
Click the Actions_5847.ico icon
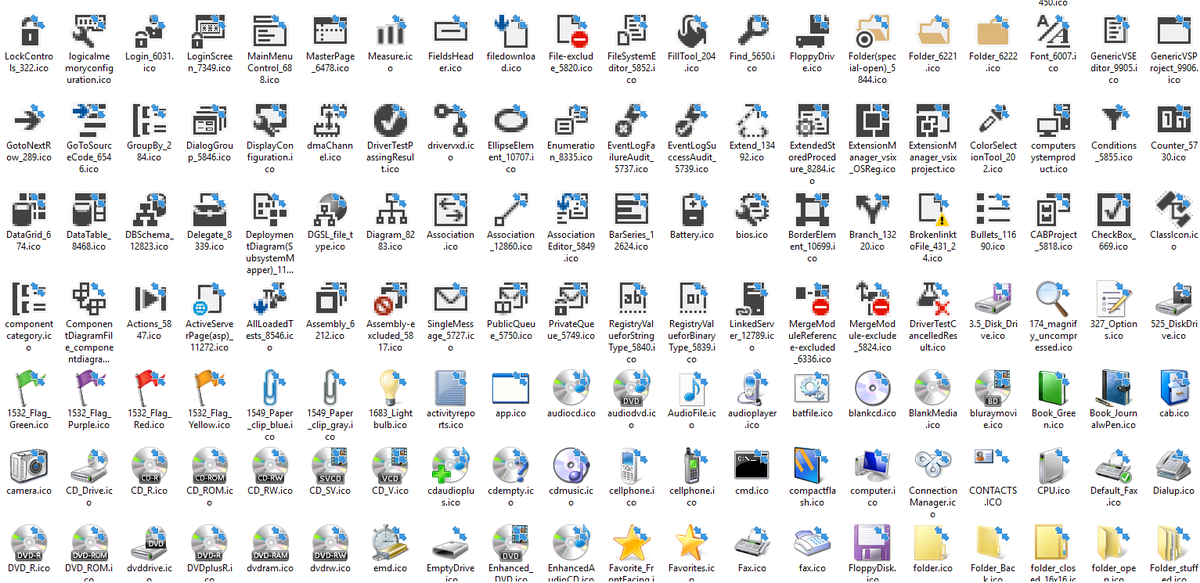pos(149,298)
